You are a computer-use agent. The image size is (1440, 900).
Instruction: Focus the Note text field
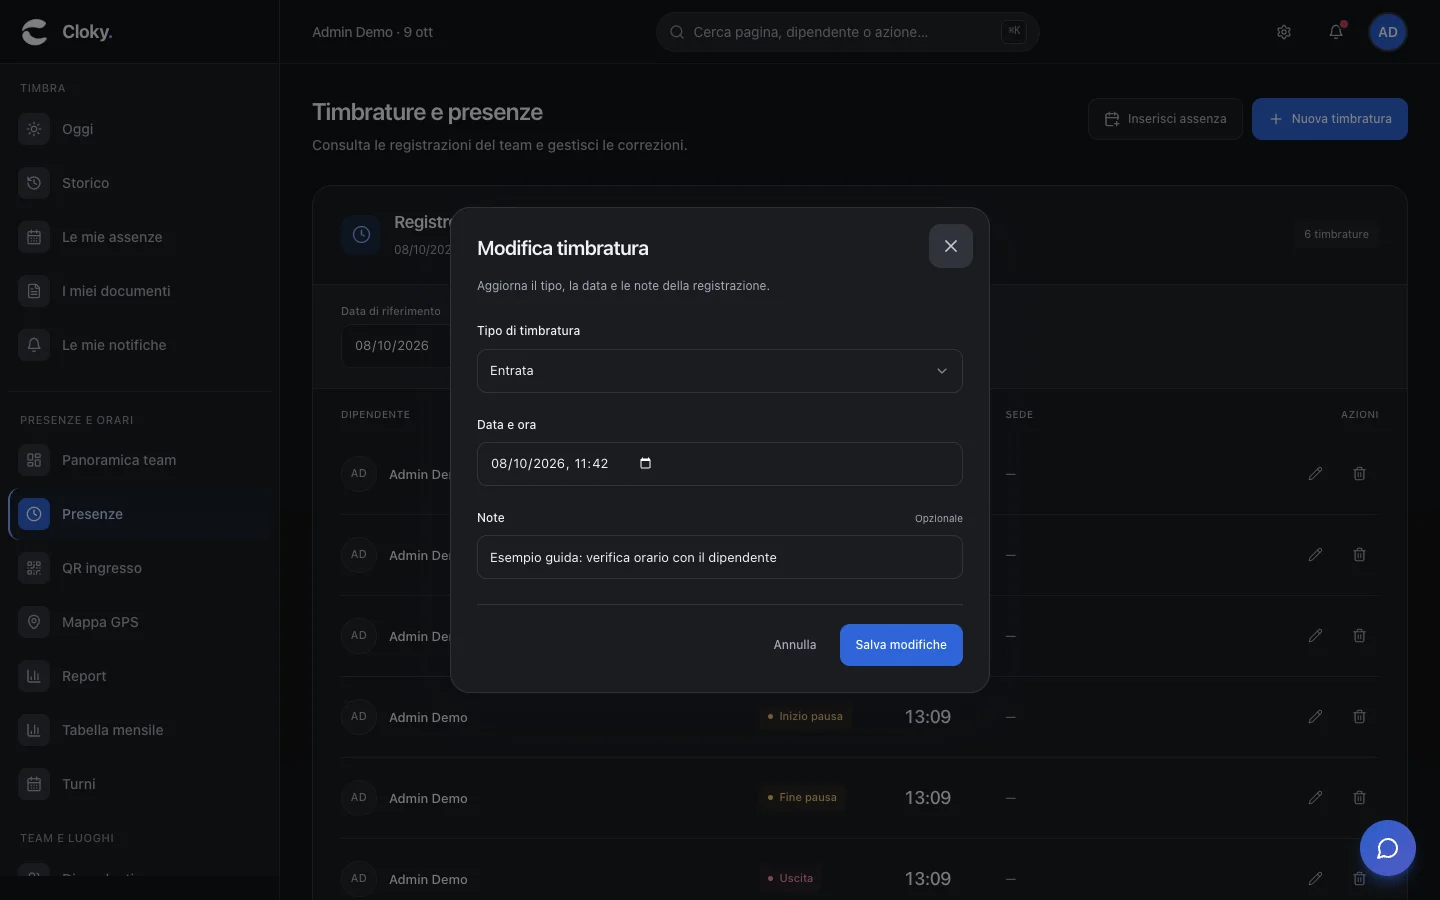[720, 557]
